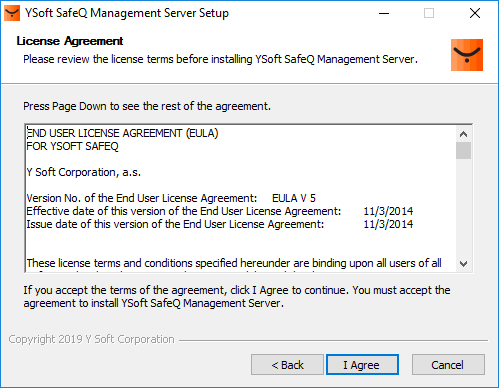This screenshot has width=499, height=388.
Task: Cancel the installation
Action: pos(448,365)
